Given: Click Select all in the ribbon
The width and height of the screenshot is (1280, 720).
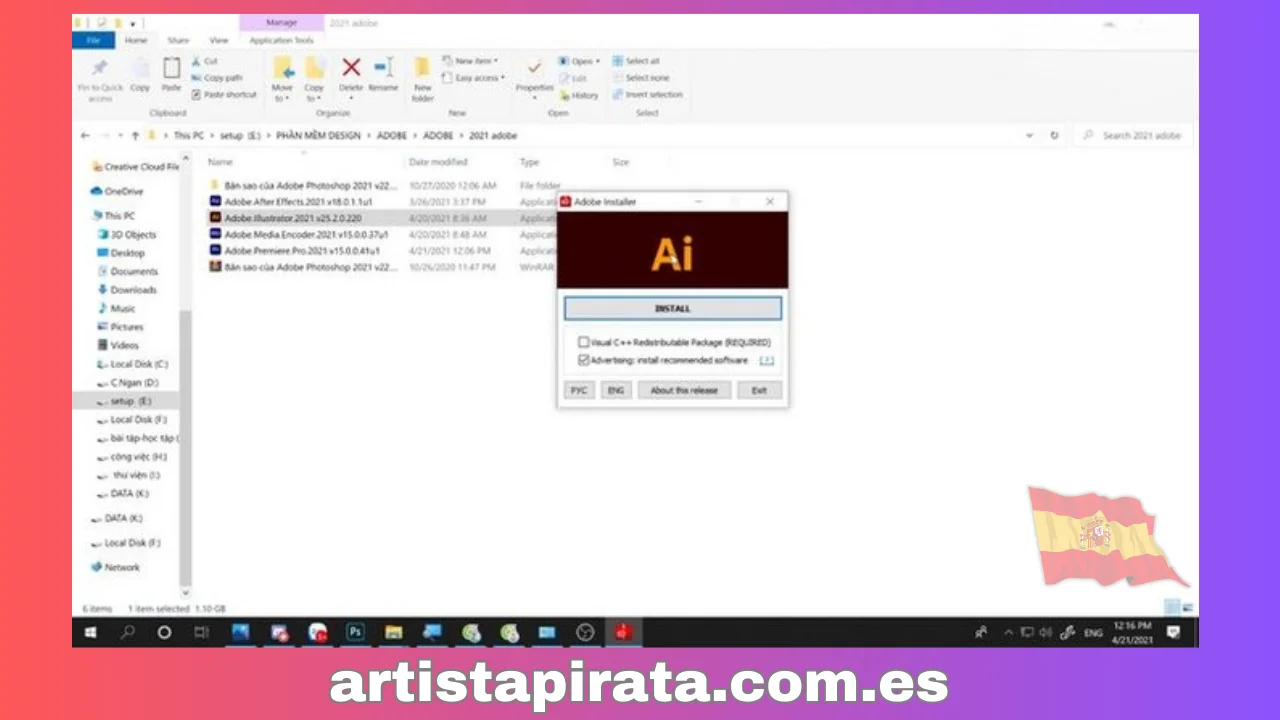Looking at the screenshot, I should 636,61.
